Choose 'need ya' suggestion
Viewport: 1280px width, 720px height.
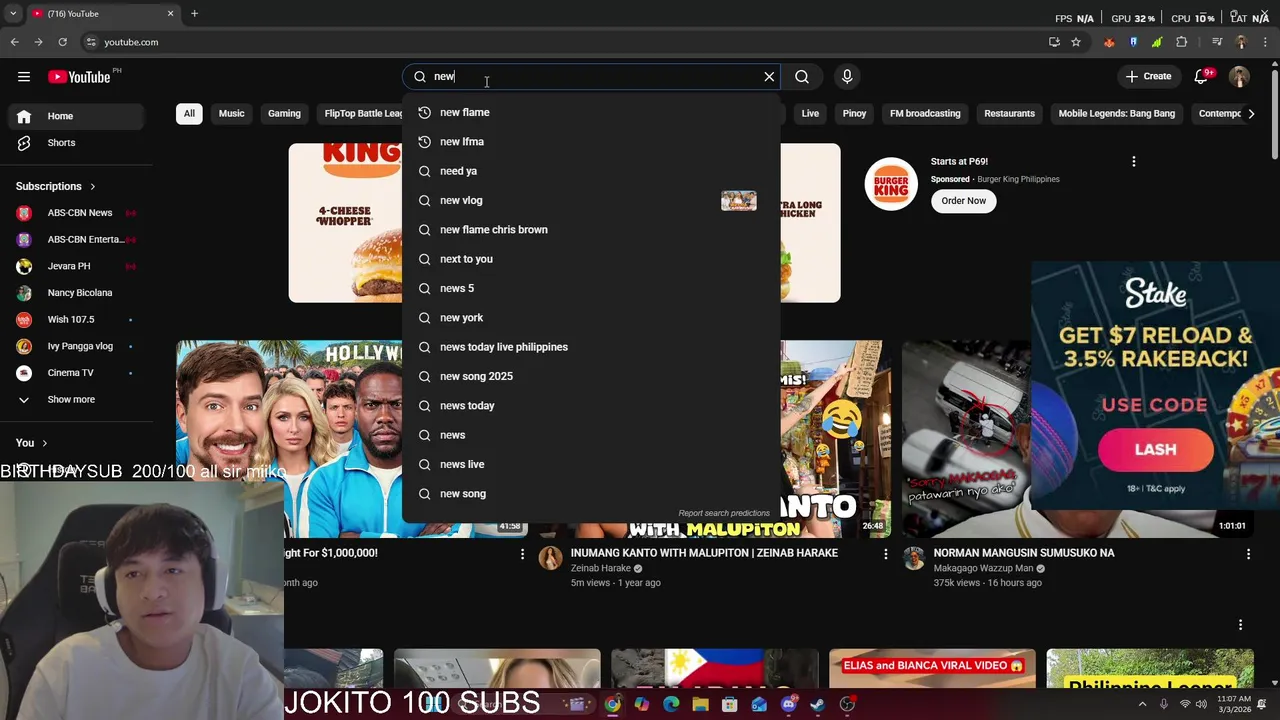tap(591, 171)
